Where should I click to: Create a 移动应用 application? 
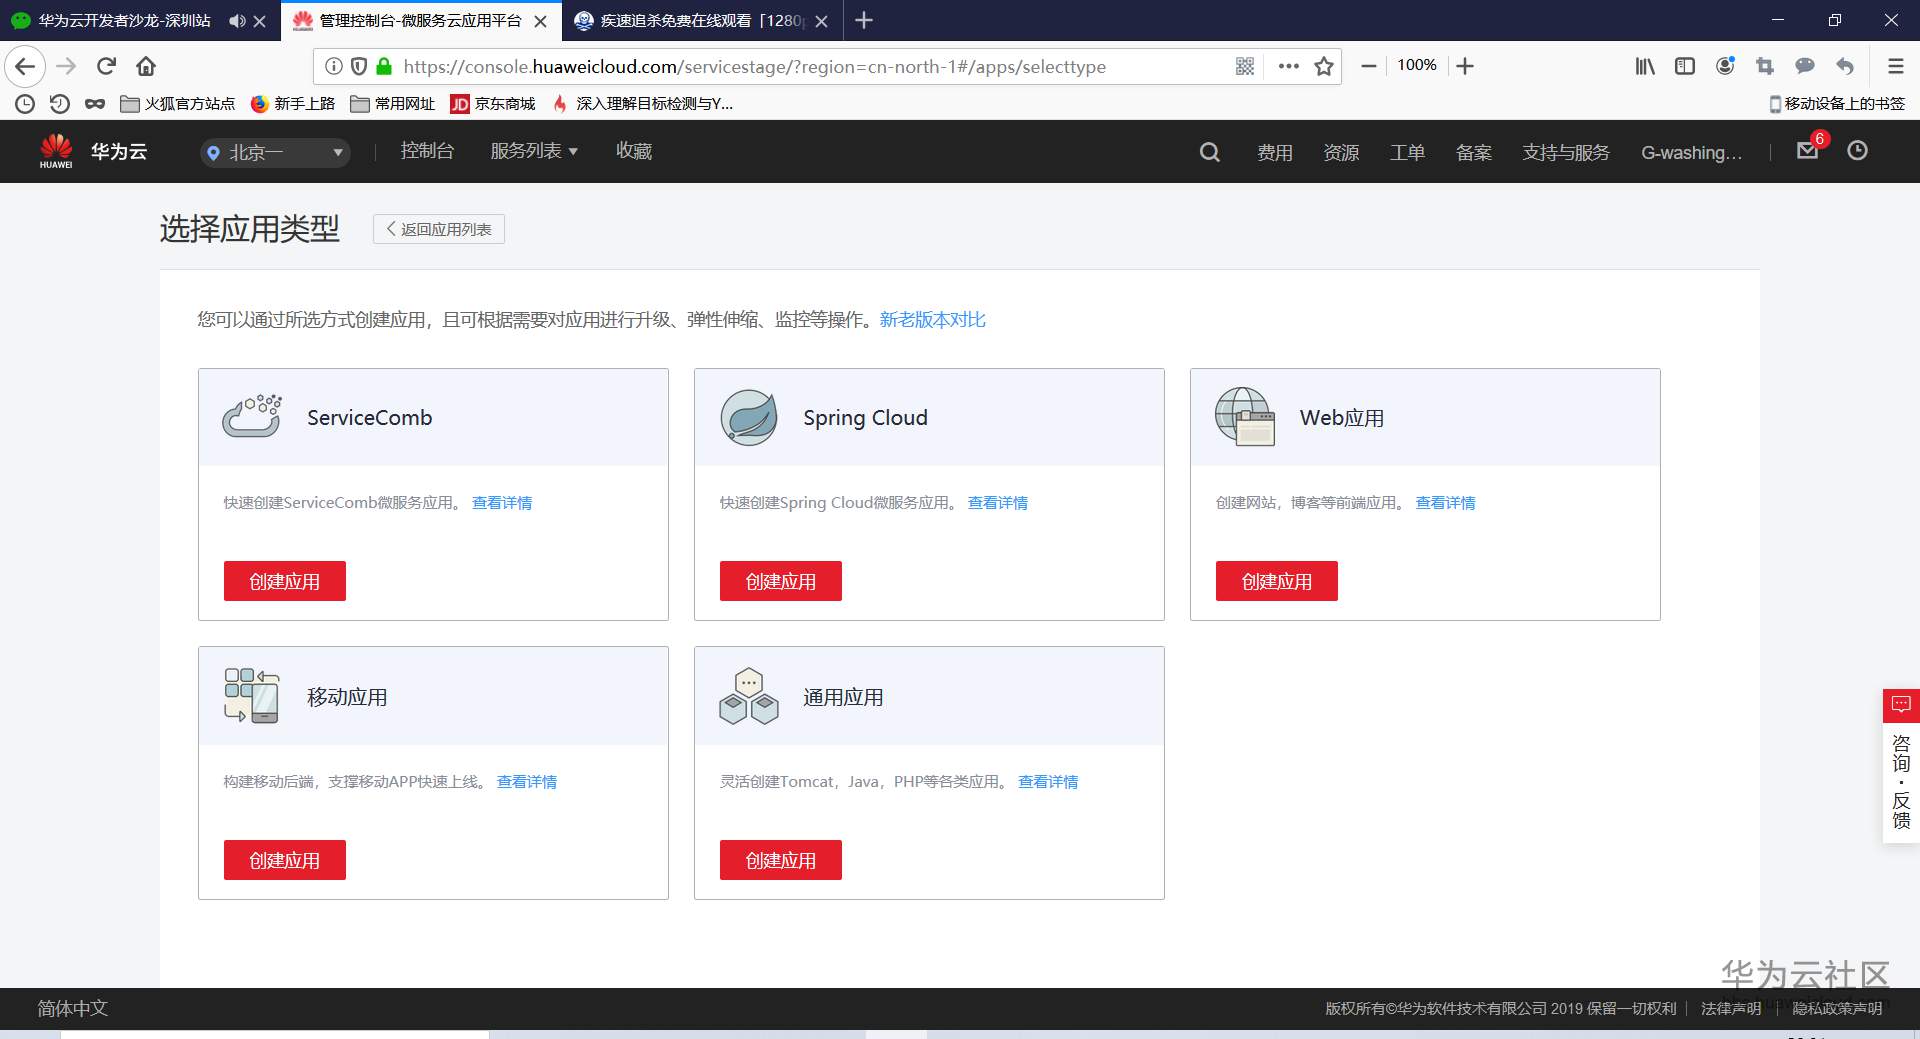(x=285, y=860)
